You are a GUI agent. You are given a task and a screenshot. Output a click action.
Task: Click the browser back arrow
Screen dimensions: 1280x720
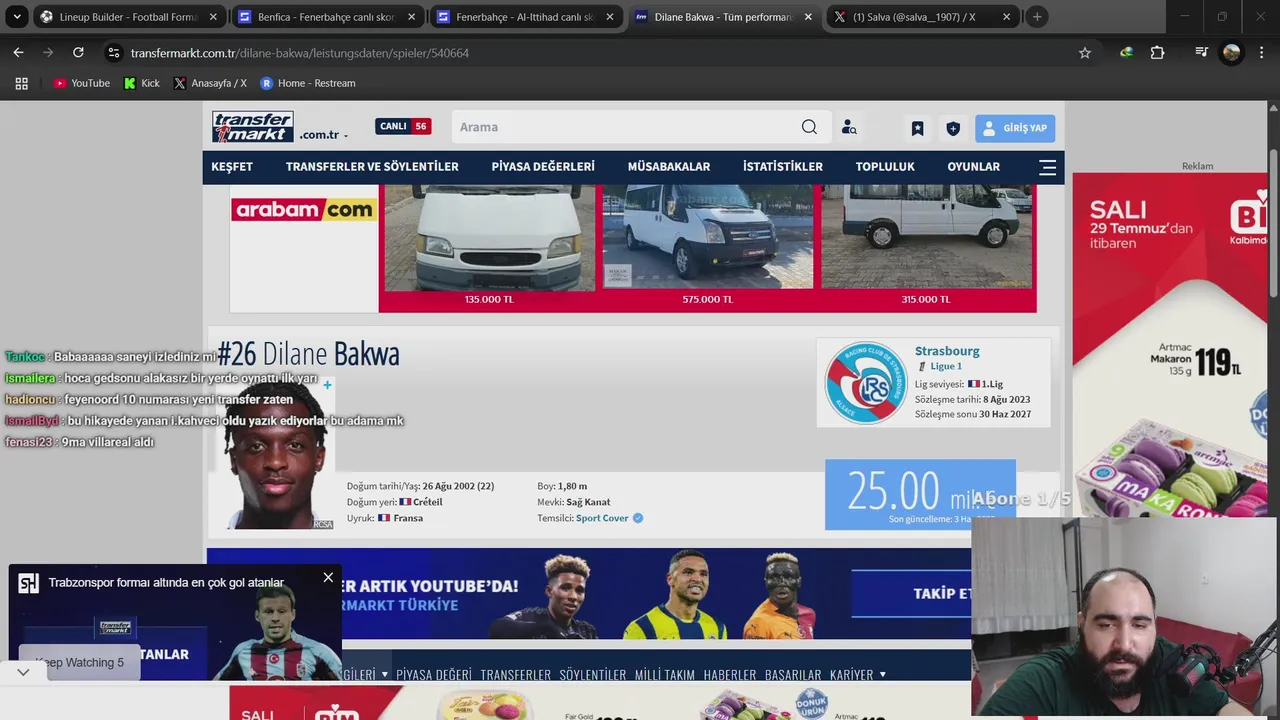coord(18,53)
